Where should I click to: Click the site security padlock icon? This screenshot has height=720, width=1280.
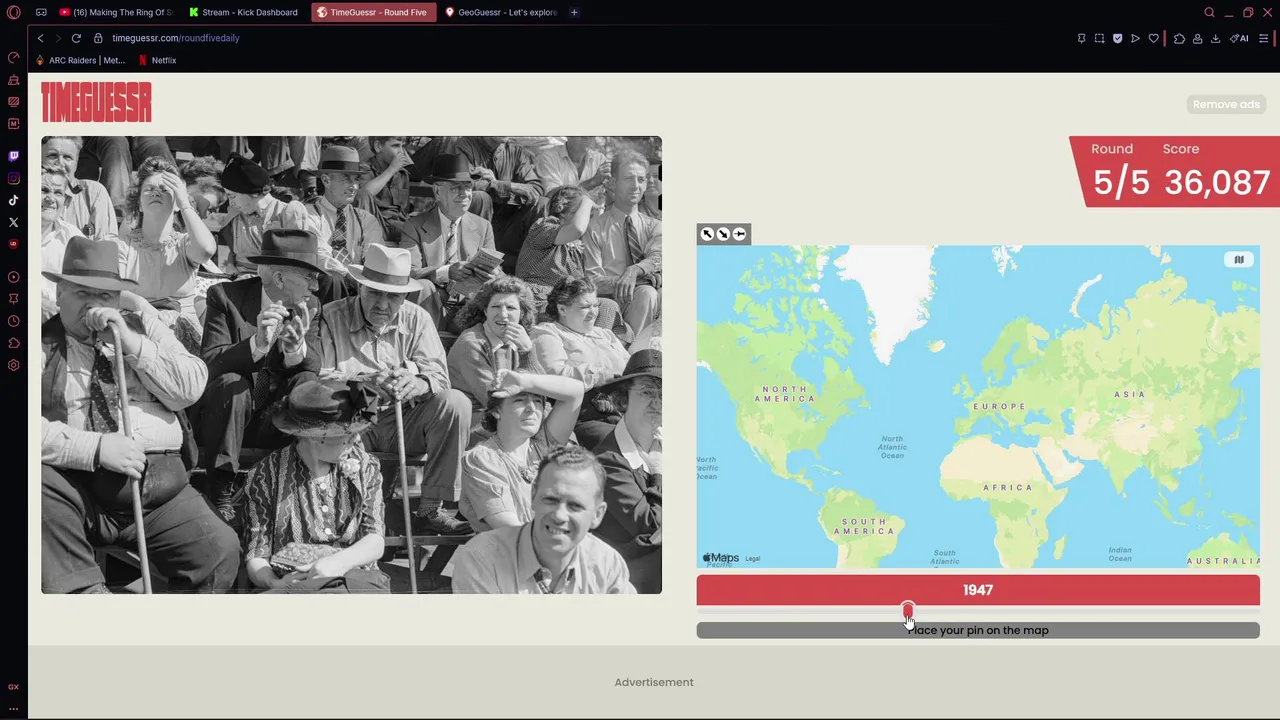[x=98, y=38]
